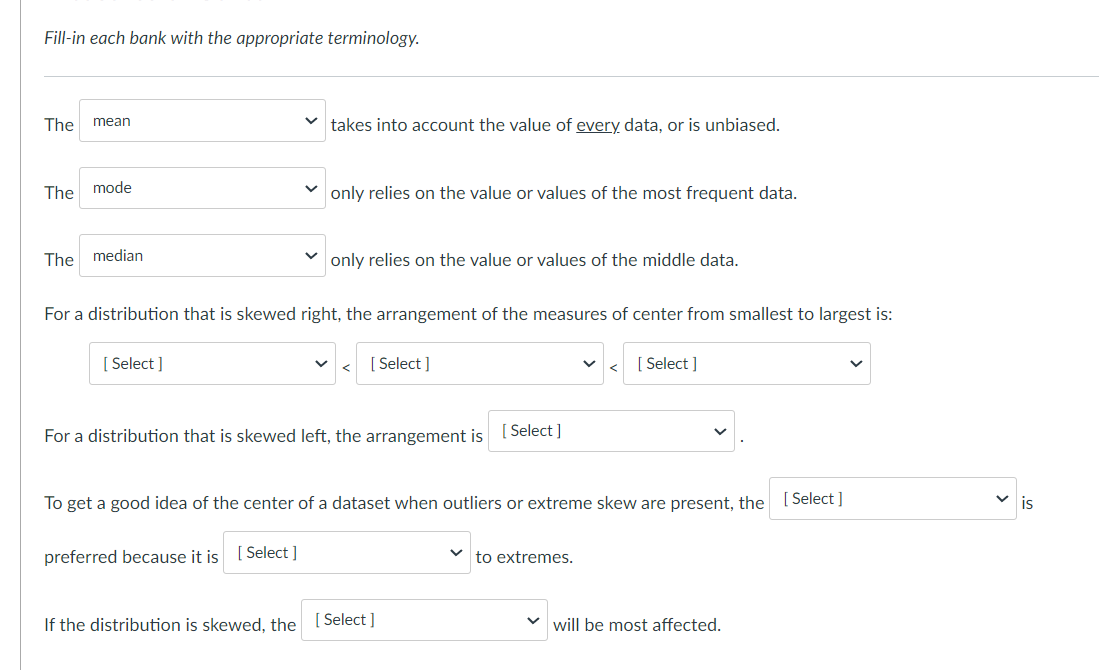1099x670 pixels.
Task: Open the Select for most affected measure
Action: point(423,619)
